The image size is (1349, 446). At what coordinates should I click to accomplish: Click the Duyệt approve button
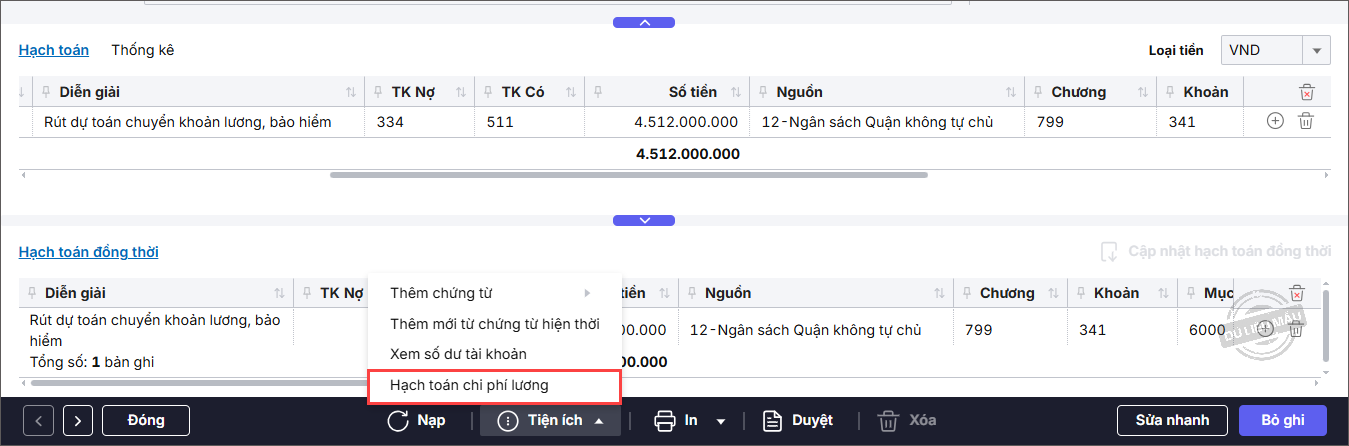click(x=798, y=421)
